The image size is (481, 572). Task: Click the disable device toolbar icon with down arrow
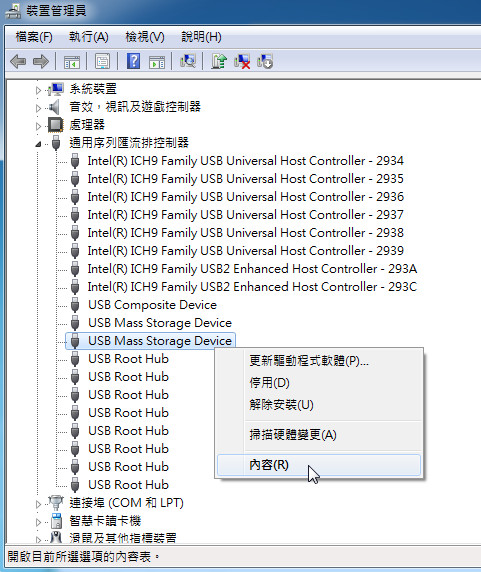pyautogui.click(x=265, y=61)
